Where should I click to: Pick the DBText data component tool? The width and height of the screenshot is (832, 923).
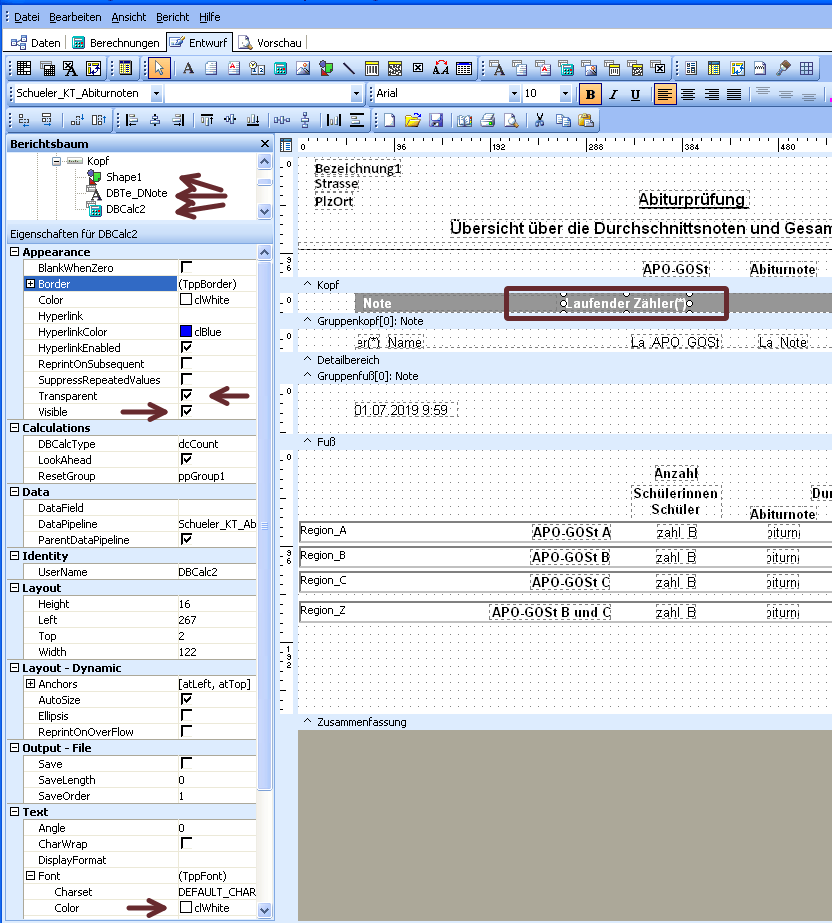(x=498, y=68)
